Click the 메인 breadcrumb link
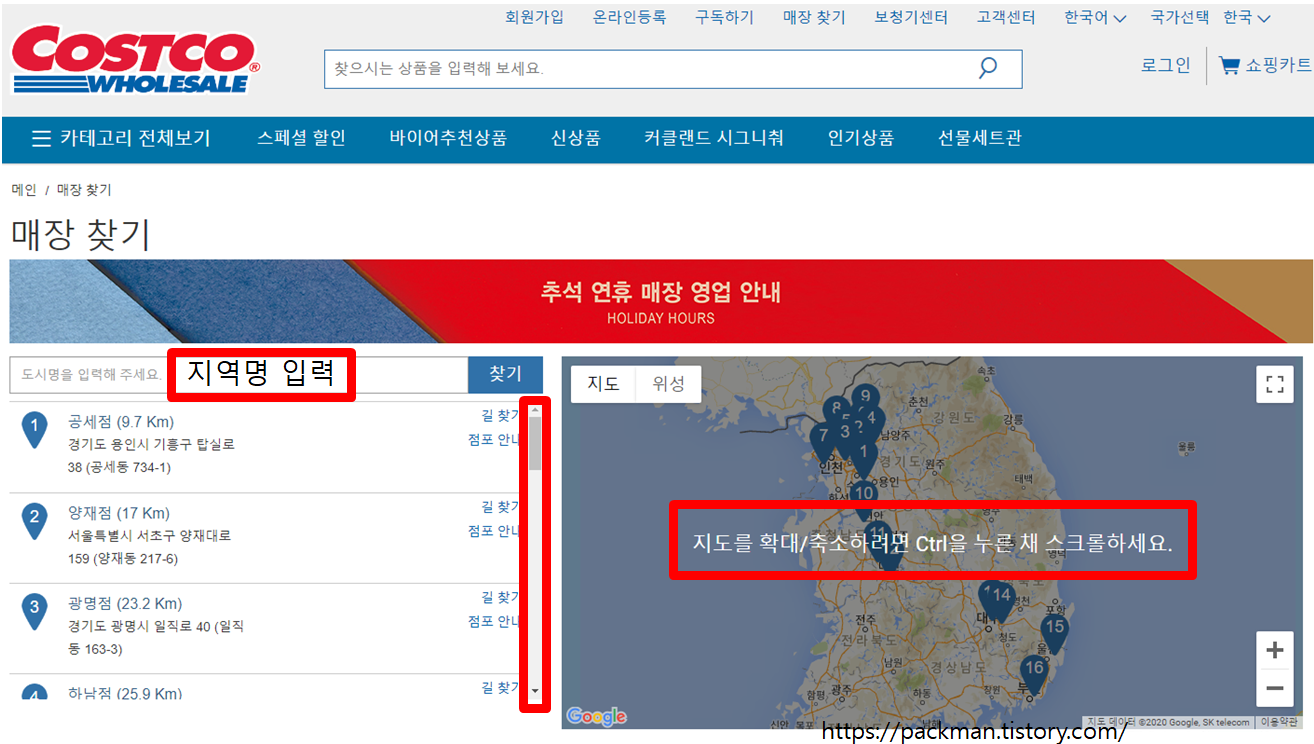1314x744 pixels. tap(24, 189)
